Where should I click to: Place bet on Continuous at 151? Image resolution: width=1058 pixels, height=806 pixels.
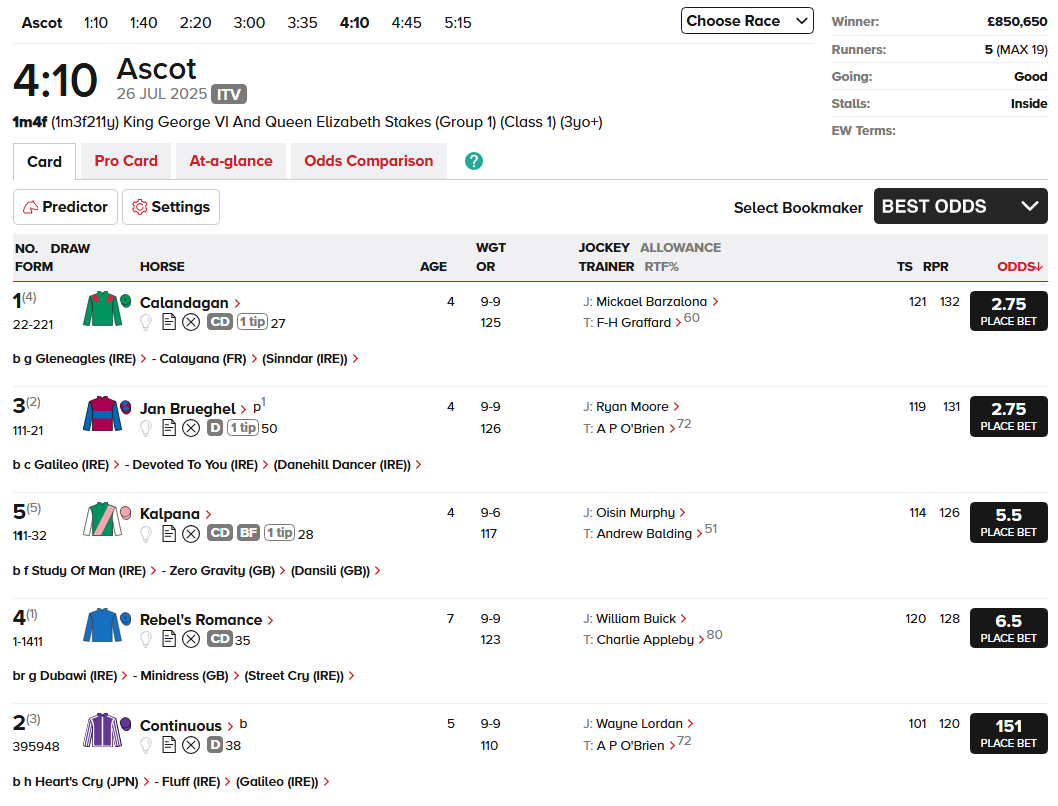point(1009,733)
